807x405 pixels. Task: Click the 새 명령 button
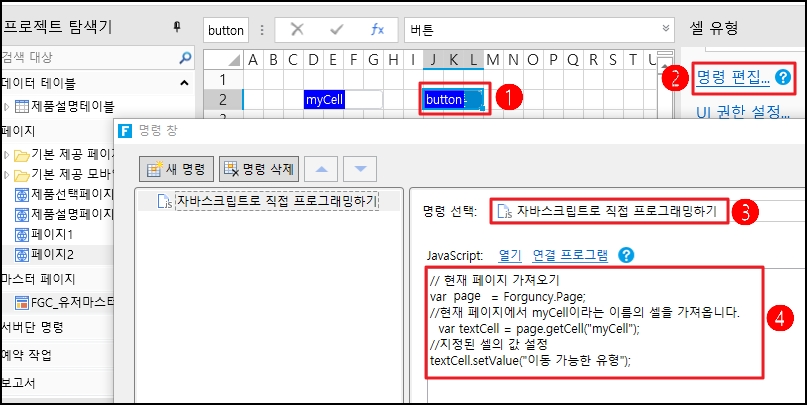(177, 169)
